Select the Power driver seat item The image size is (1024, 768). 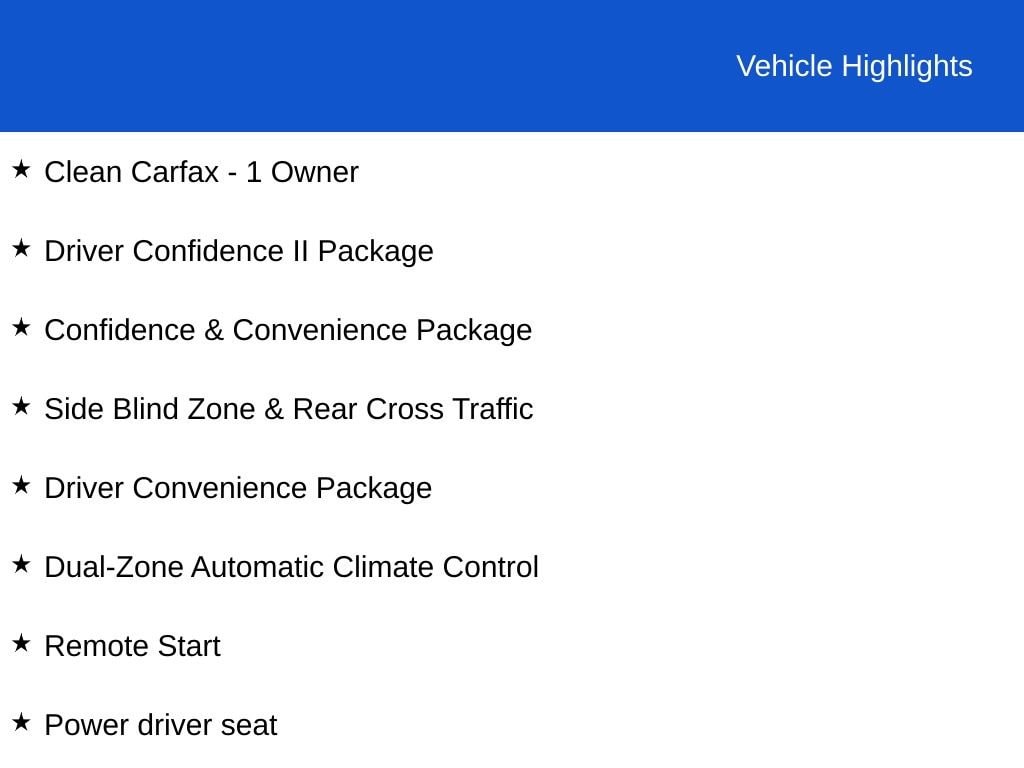coord(161,726)
